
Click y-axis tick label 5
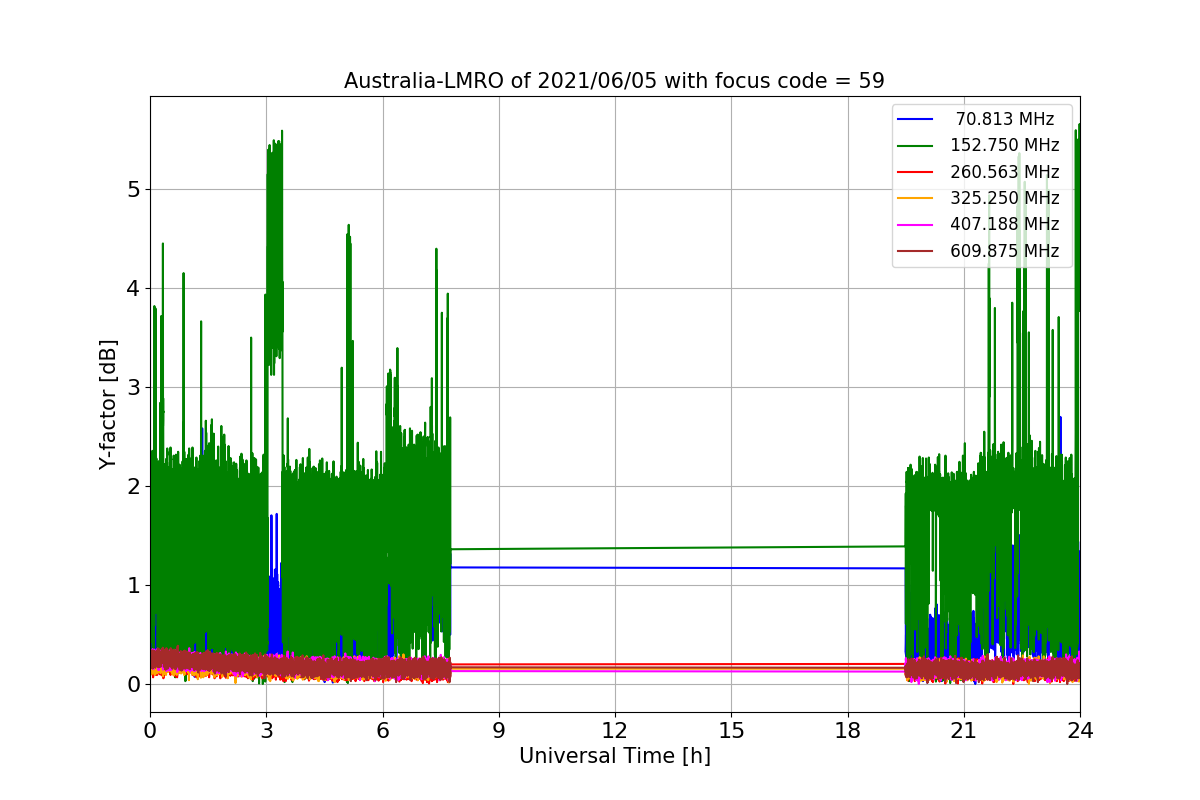(x=133, y=190)
